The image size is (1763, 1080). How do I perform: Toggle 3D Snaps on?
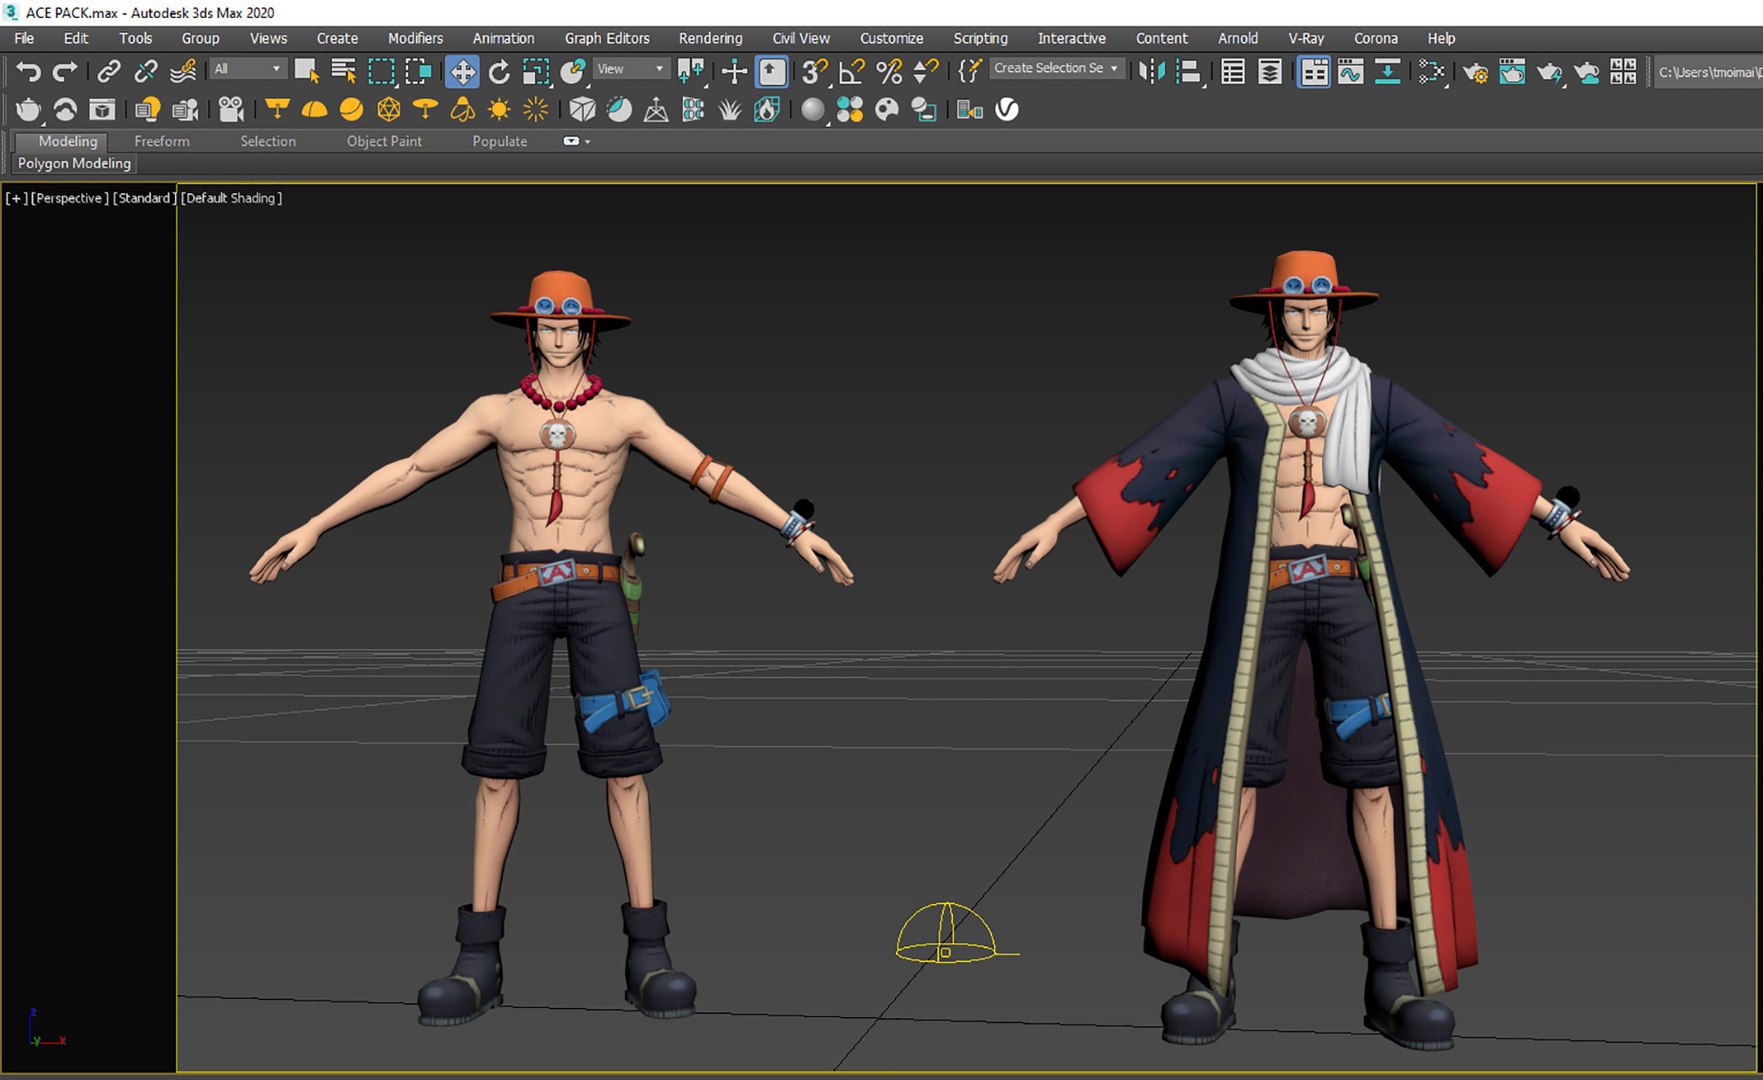tap(814, 71)
